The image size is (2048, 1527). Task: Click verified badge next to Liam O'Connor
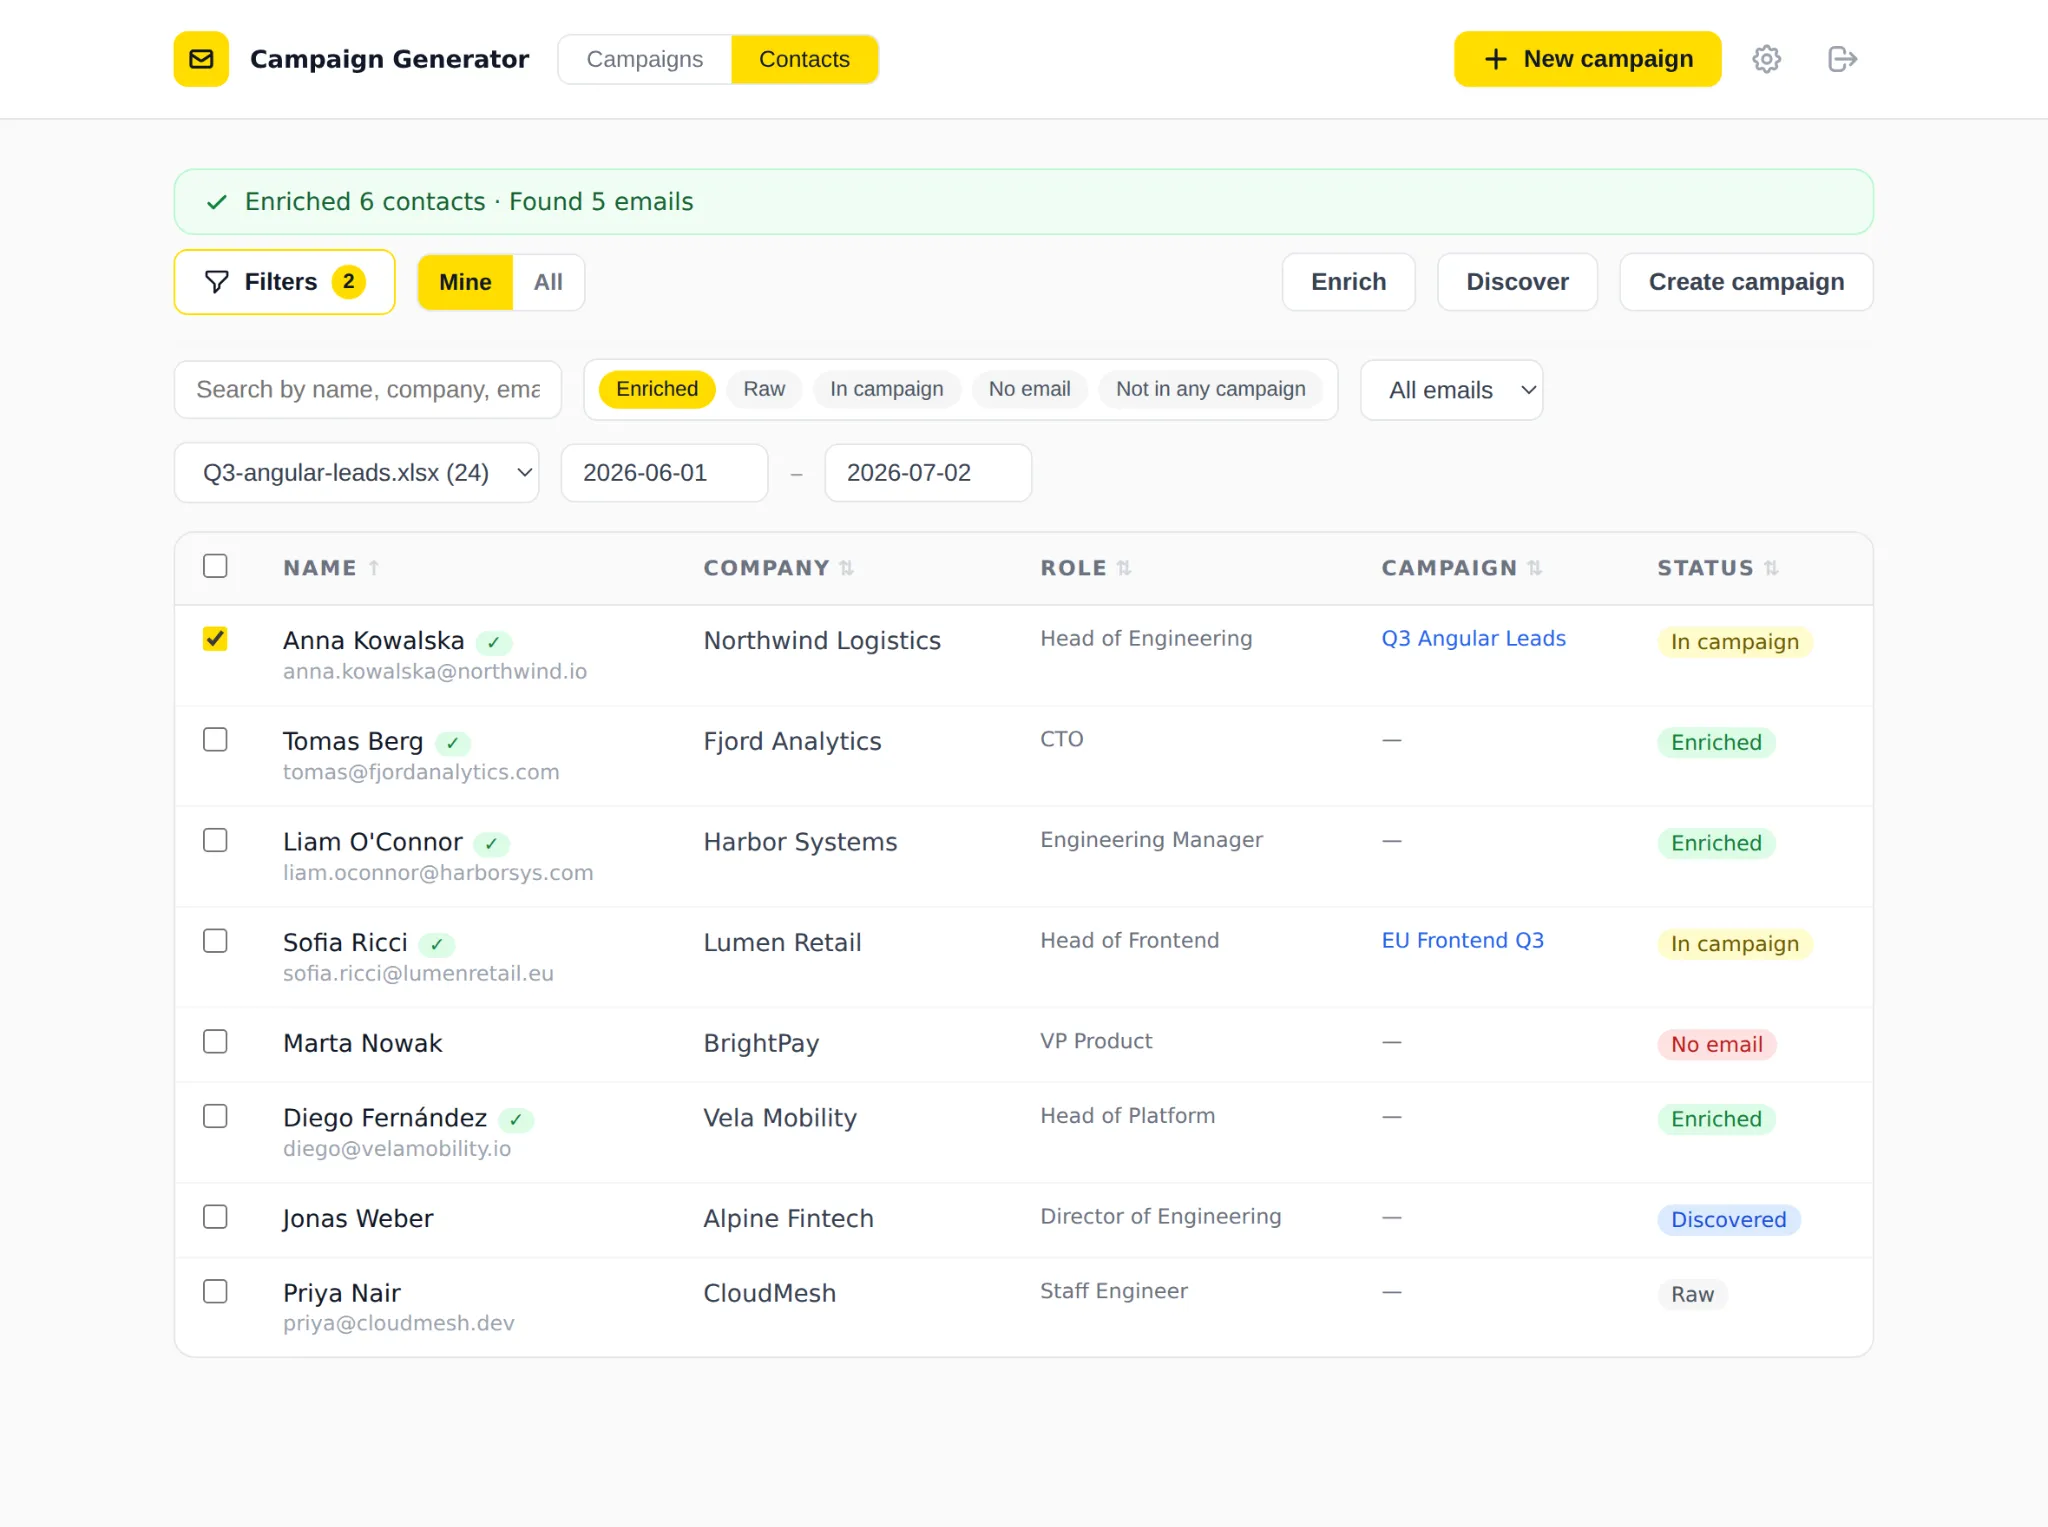pos(492,844)
